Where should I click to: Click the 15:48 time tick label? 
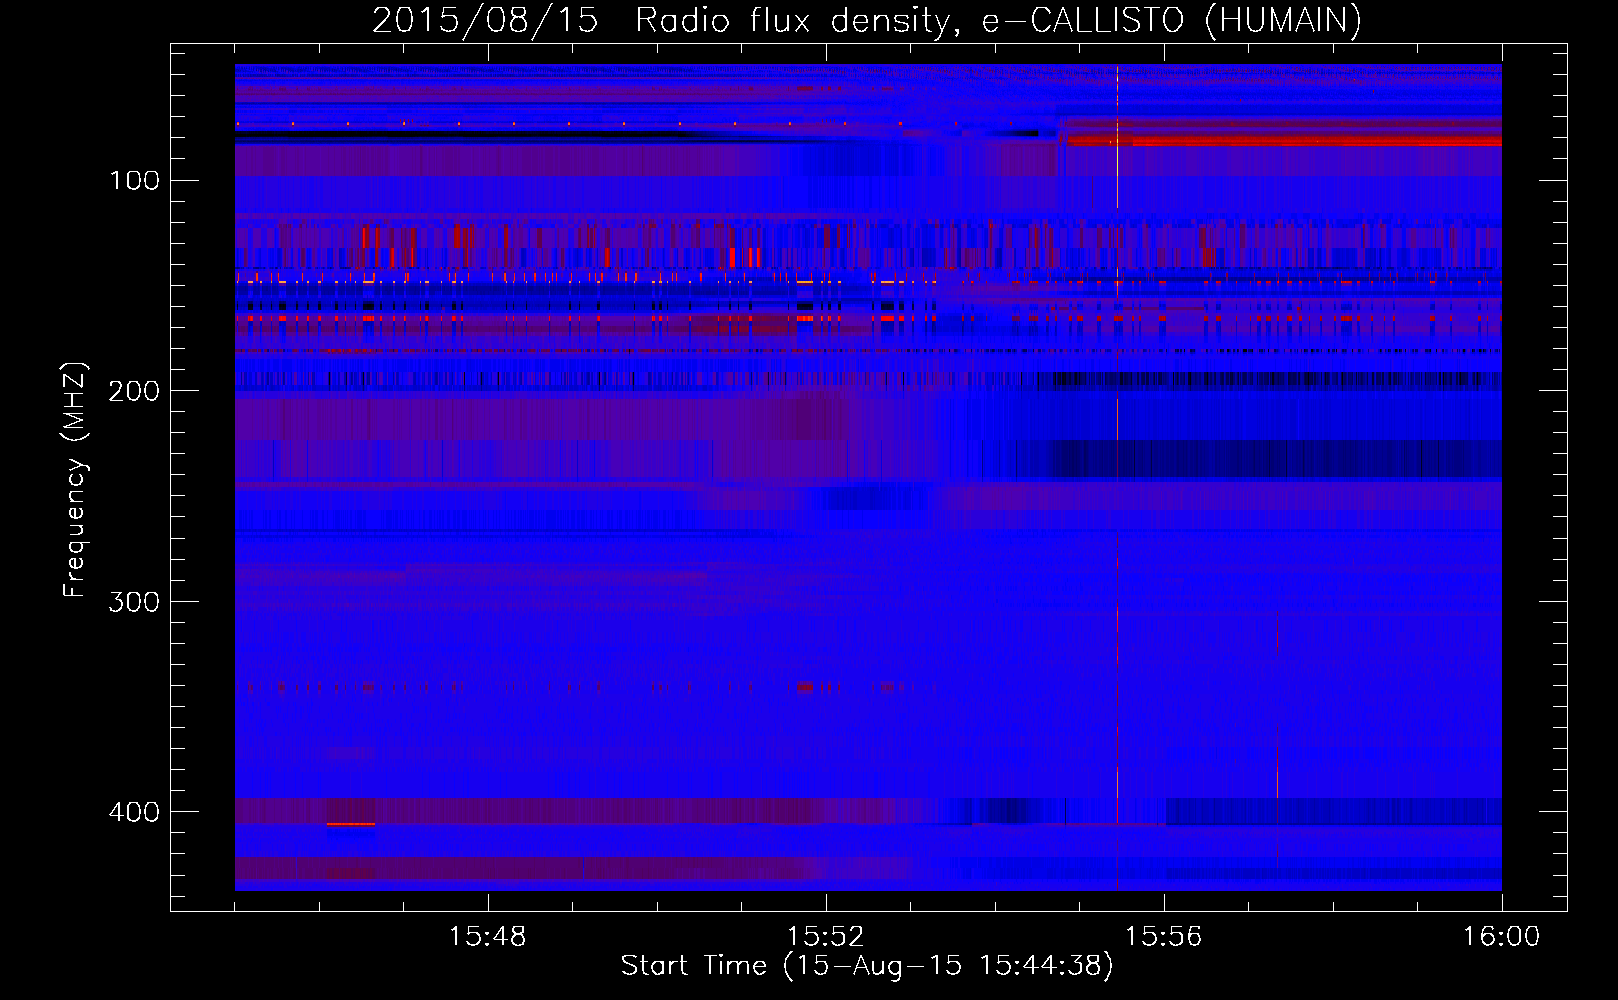point(487,937)
